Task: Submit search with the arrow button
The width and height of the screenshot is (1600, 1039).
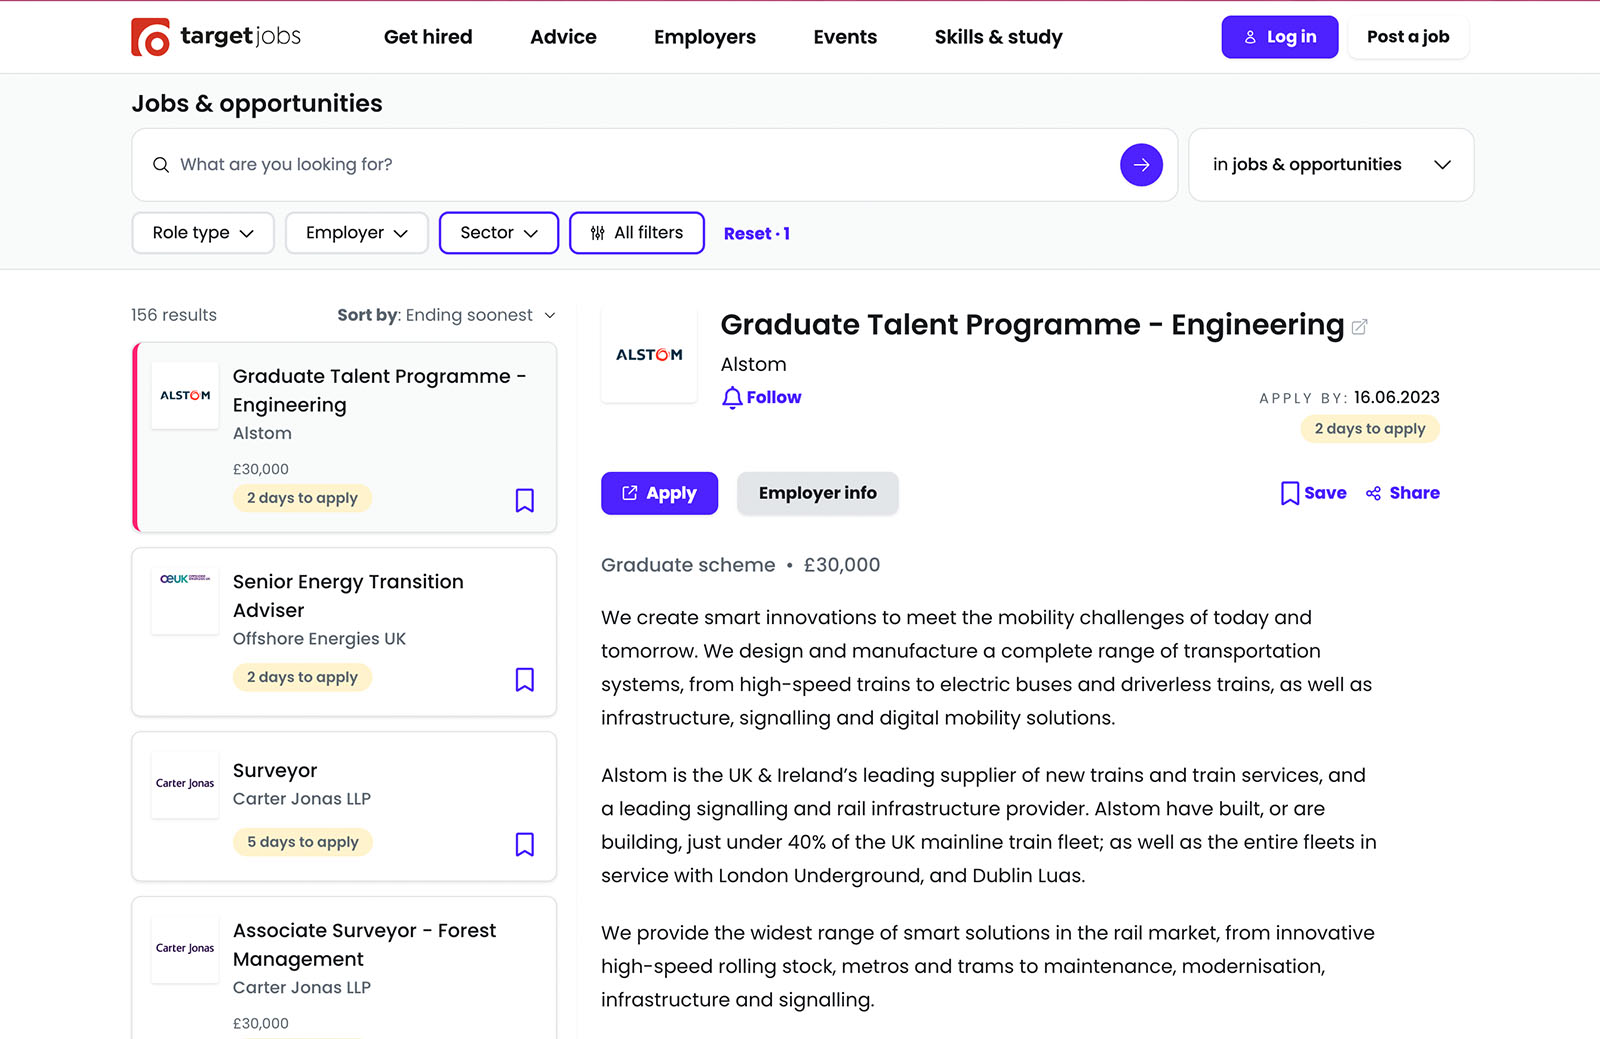Action: (1141, 165)
